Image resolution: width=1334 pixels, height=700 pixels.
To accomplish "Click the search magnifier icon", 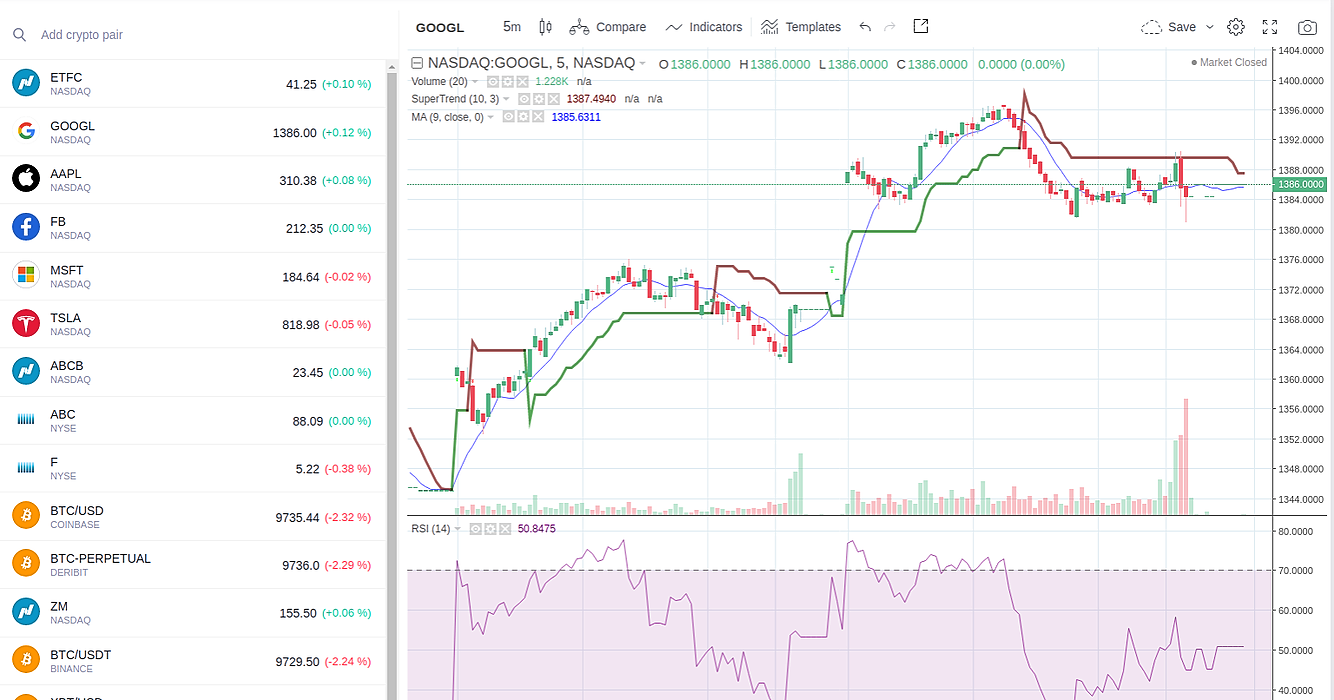I will point(19,35).
